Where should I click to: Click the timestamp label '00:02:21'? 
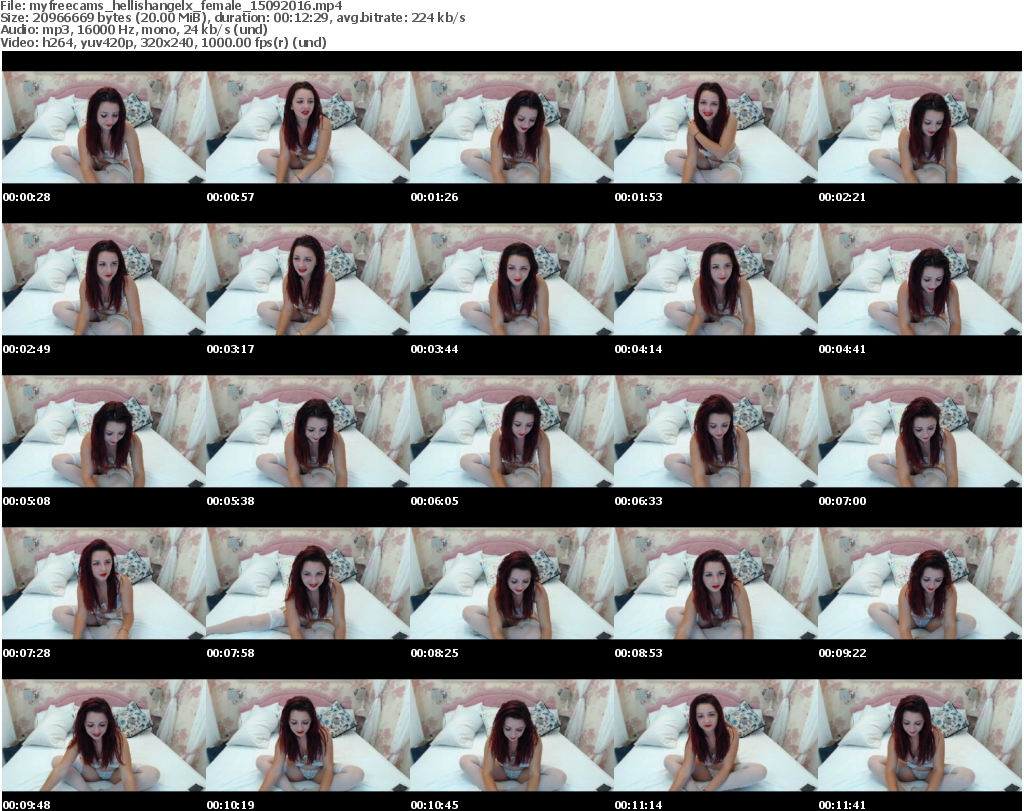[842, 197]
